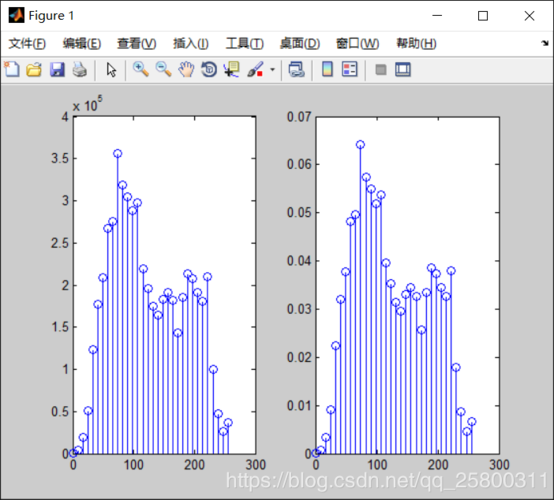Click the dock arrow at menu bar end

coord(544,43)
